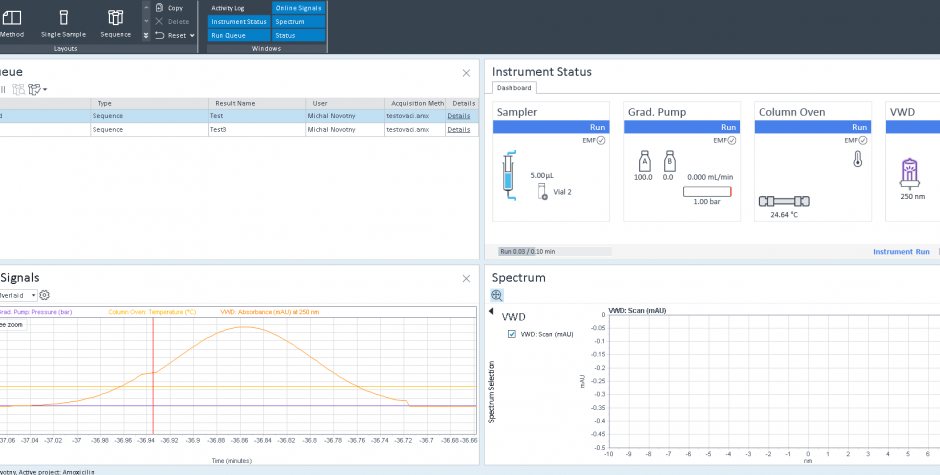The height and width of the screenshot is (475, 940).
Task: Toggle the Instrument Status window
Action: [x=239, y=22]
